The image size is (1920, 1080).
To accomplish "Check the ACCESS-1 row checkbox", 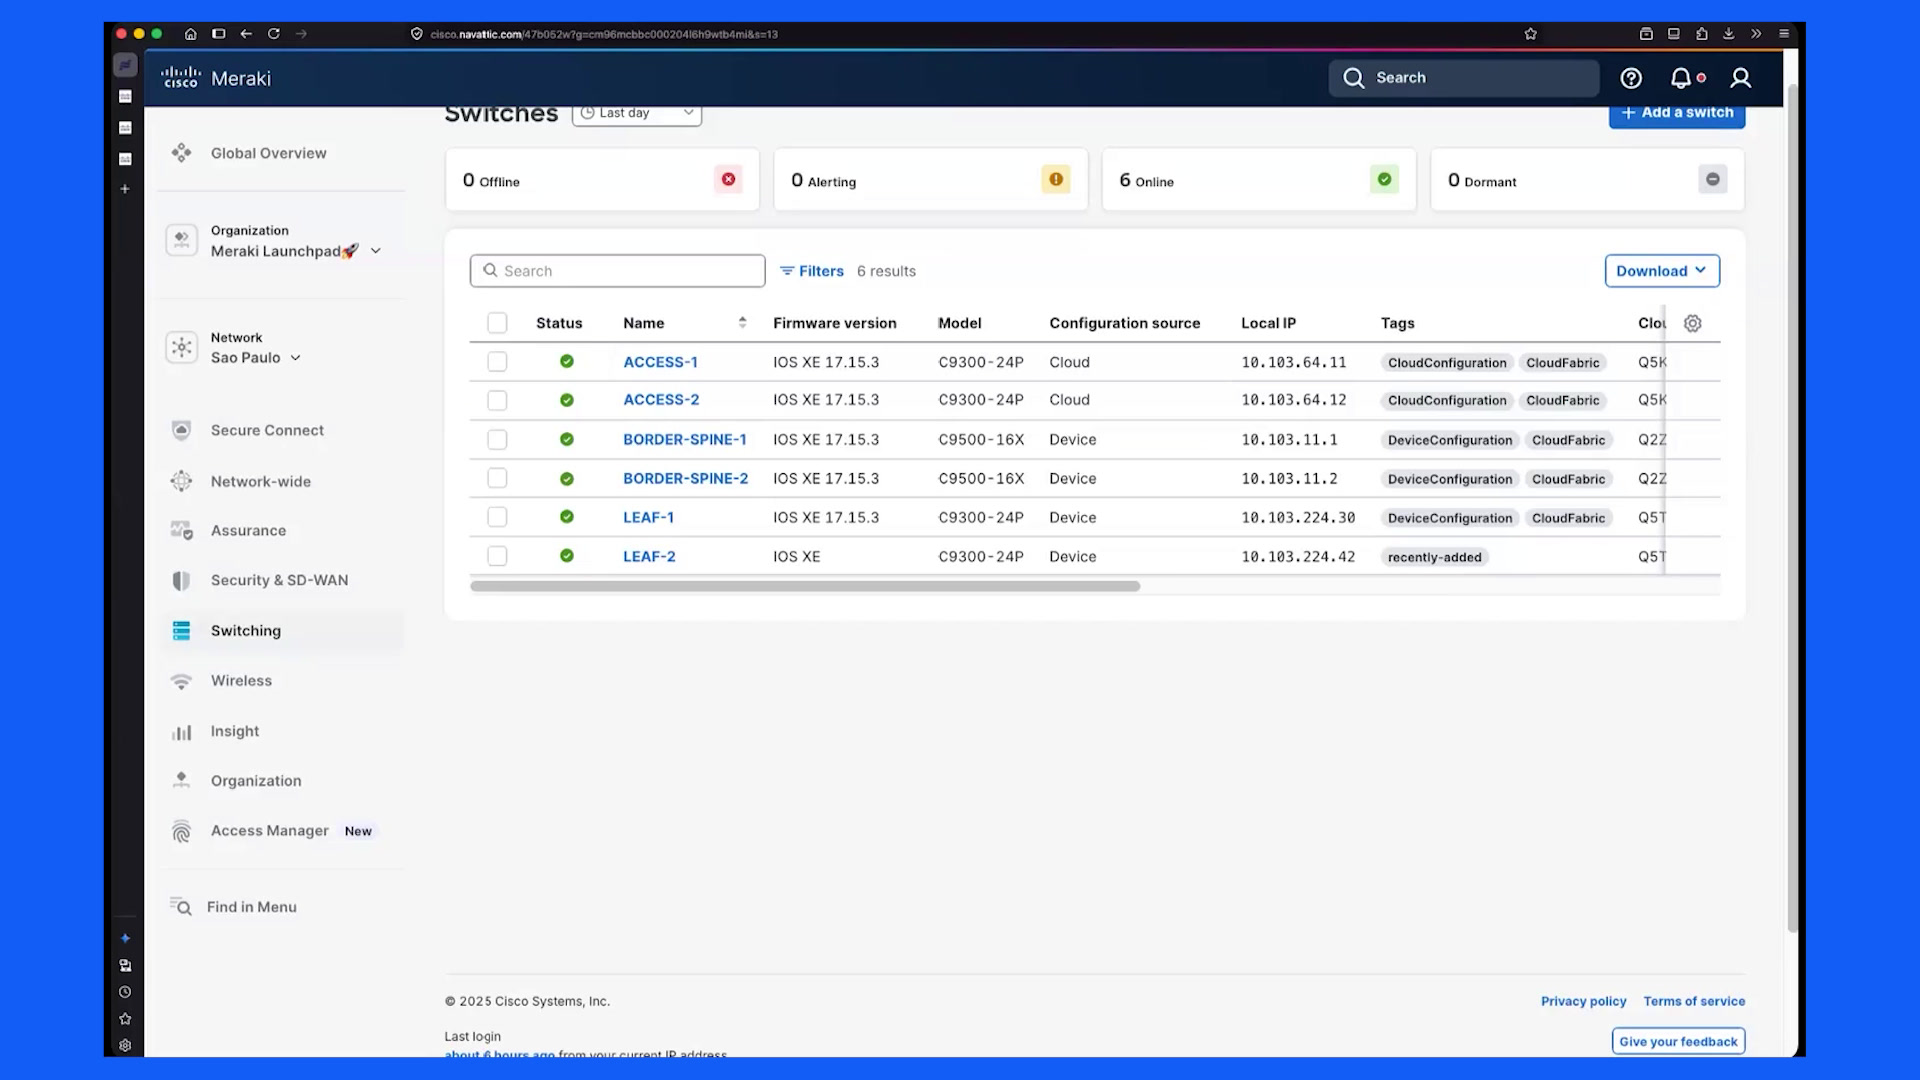I will coord(497,362).
